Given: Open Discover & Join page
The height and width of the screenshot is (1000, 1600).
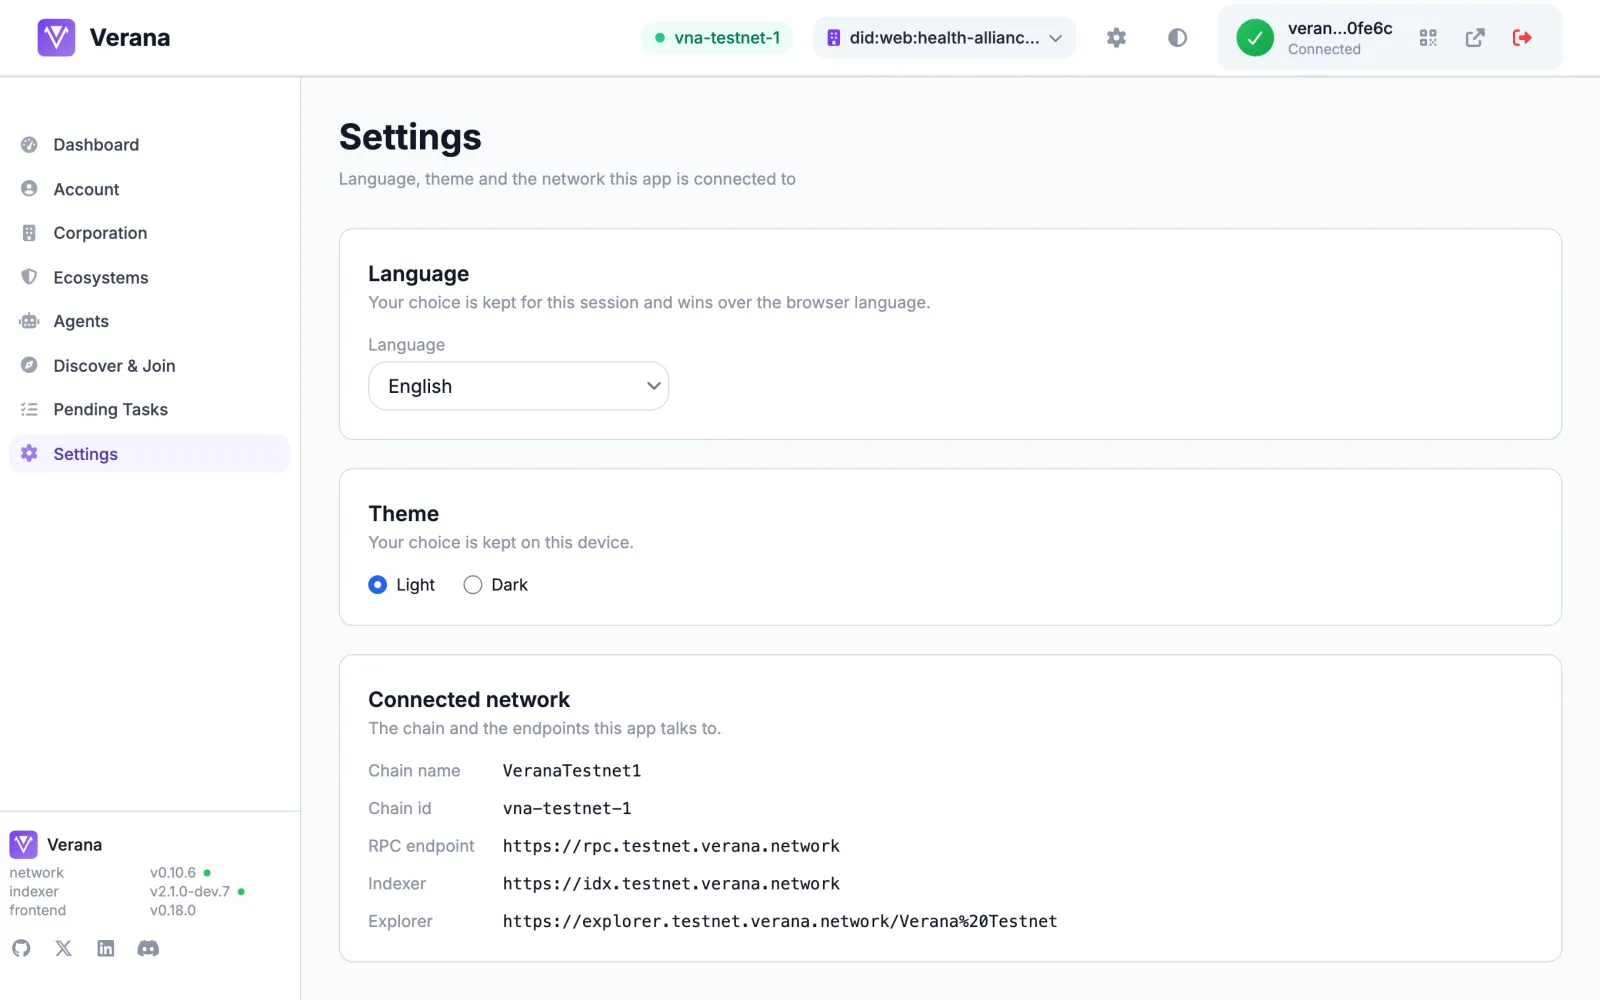Looking at the screenshot, I should pos(150,366).
